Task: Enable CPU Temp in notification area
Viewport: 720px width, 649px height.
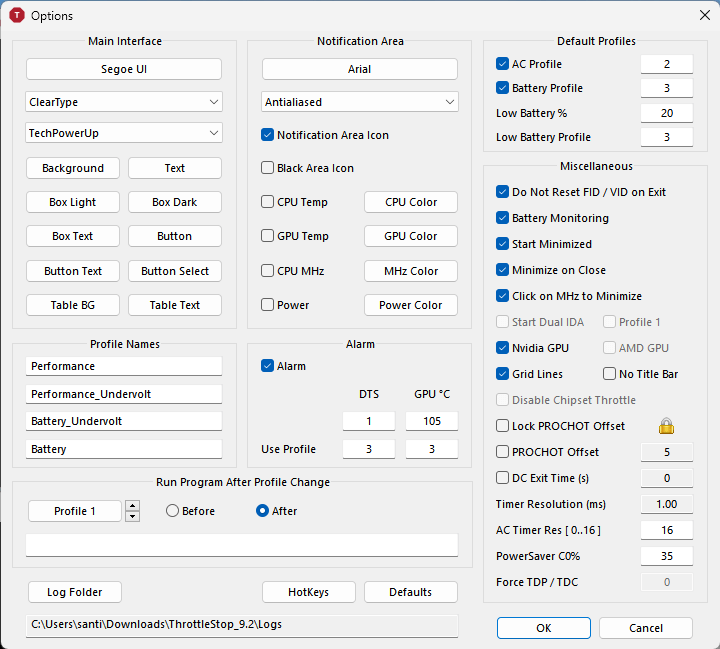Action: (x=267, y=202)
